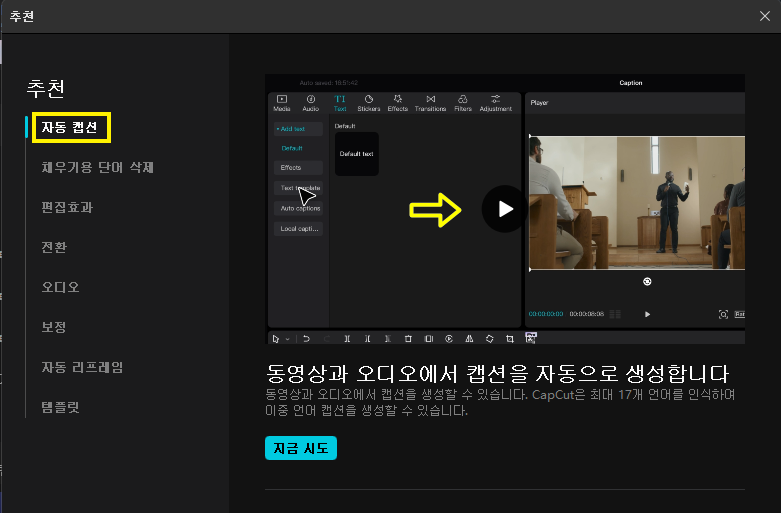This screenshot has height=513, width=781.
Task: Switch to the 편집효과 section
Action: click(x=67, y=207)
